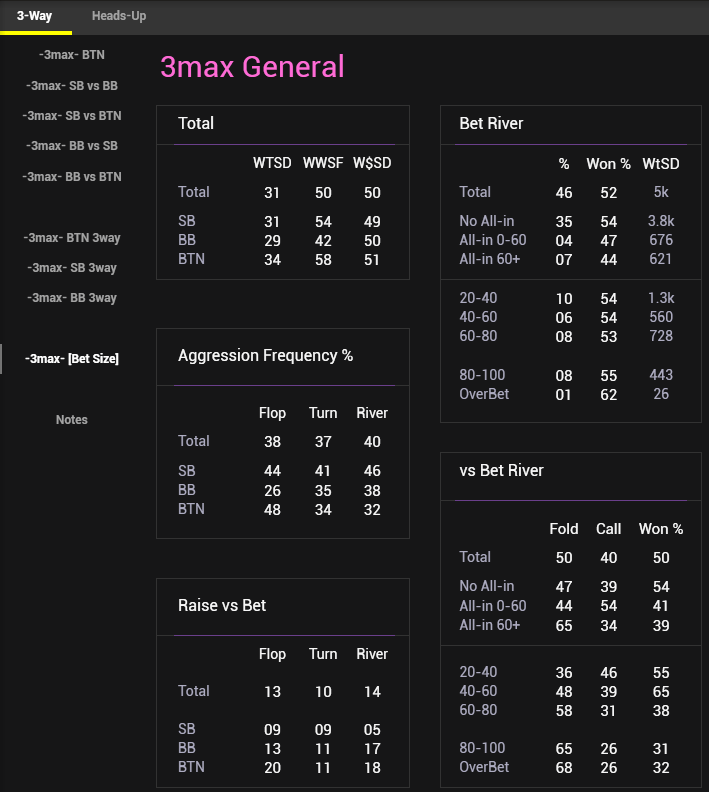Open the -3max- SB vs BB page
This screenshot has height=792, width=709.
72,86
